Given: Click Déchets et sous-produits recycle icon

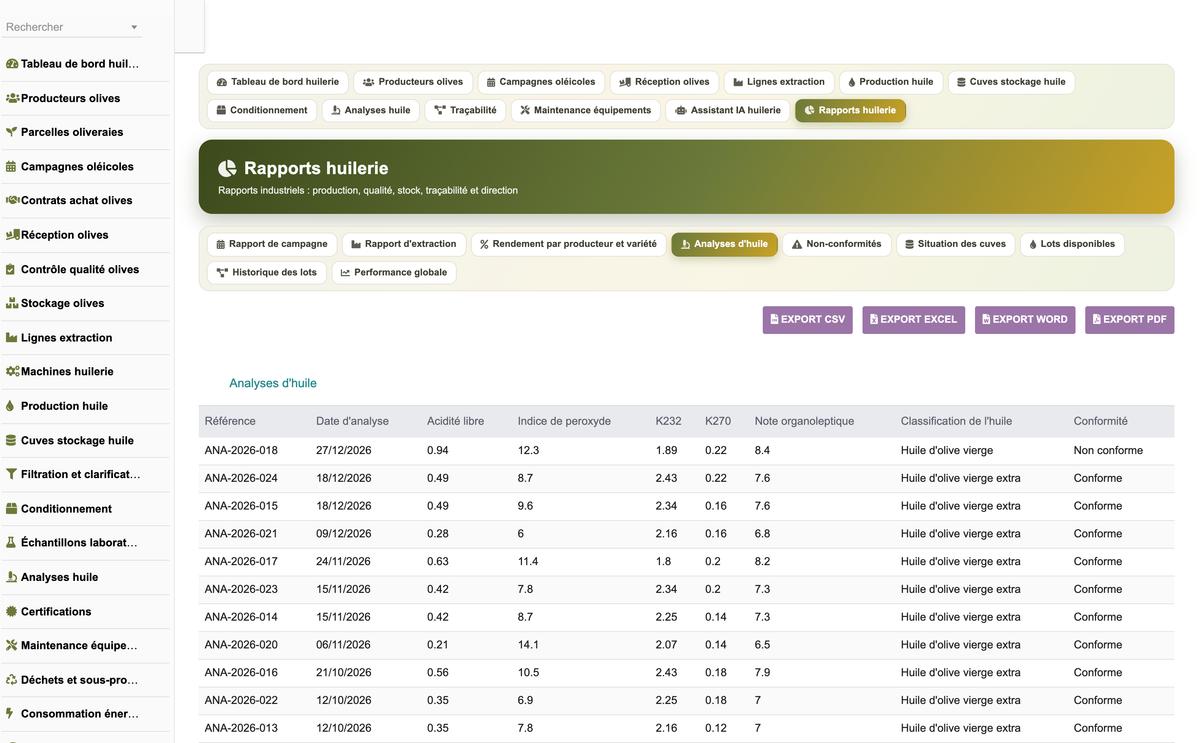Looking at the screenshot, I should [12, 680].
